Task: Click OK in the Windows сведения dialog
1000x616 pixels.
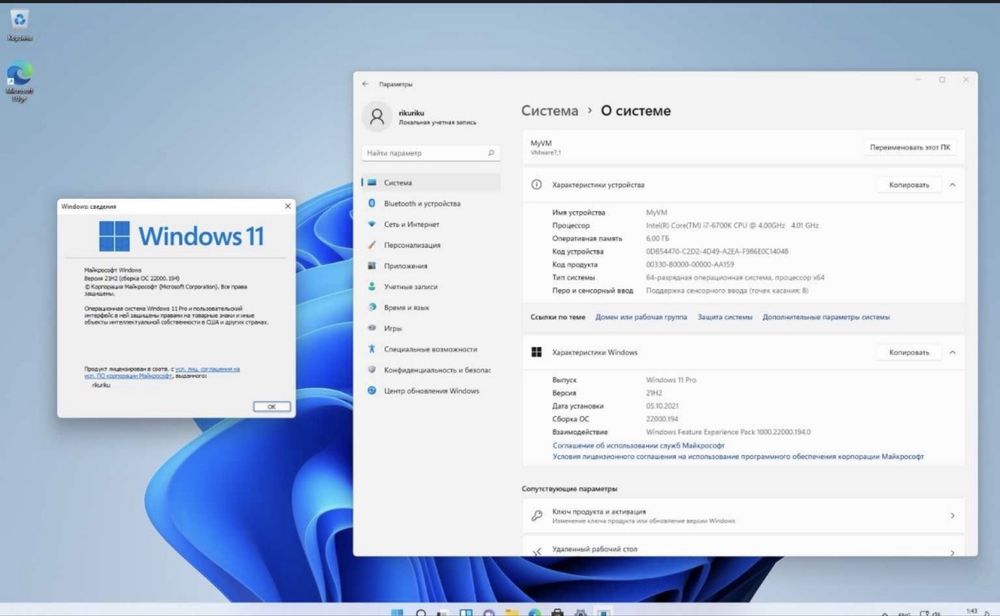Action: 272,406
